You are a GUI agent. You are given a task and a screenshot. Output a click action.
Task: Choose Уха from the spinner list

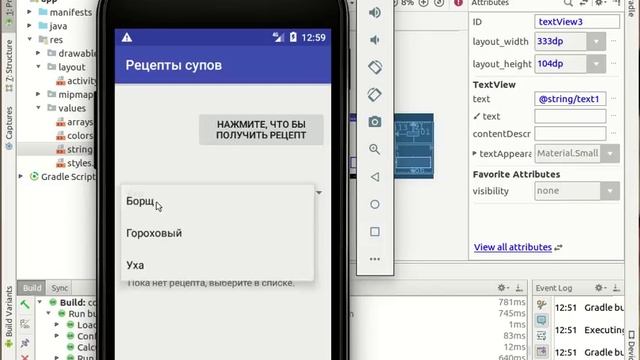click(218, 265)
